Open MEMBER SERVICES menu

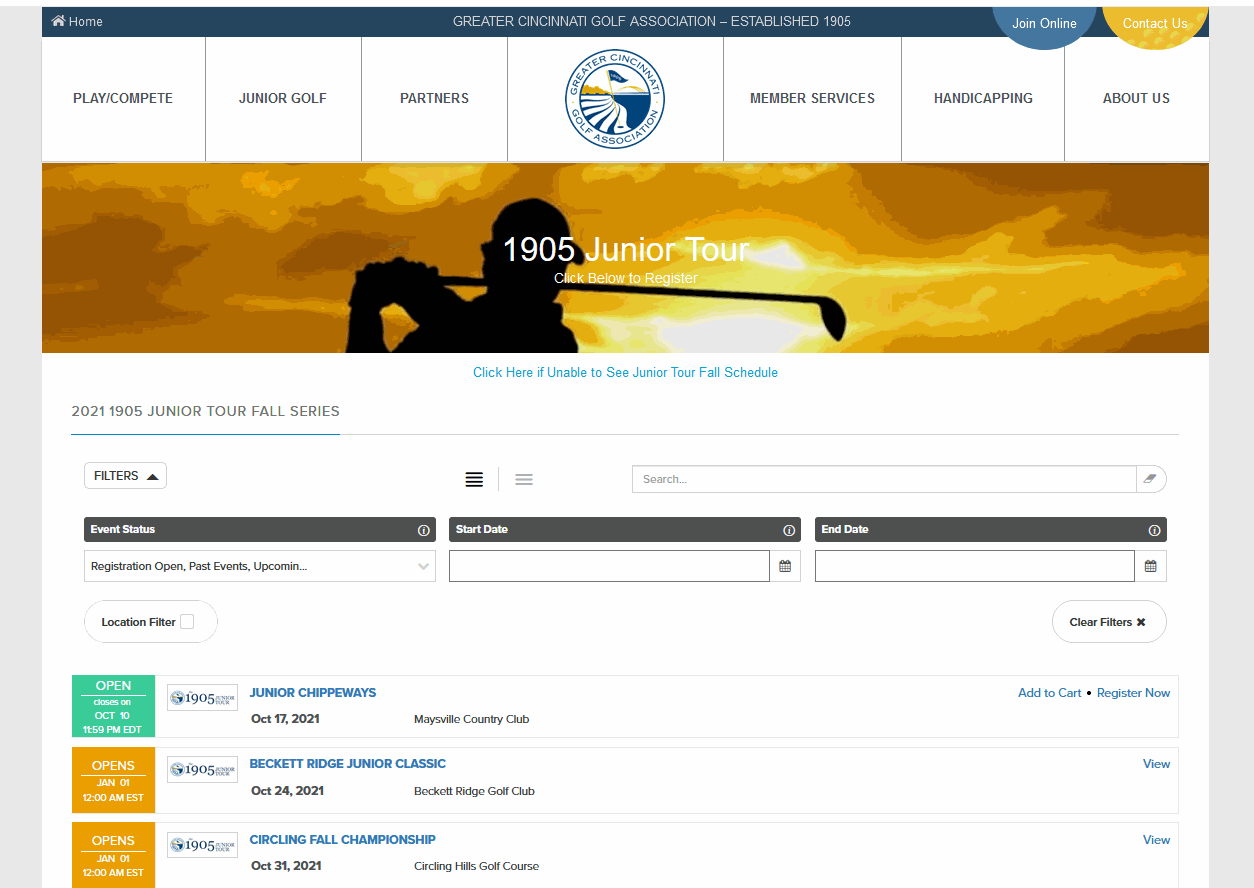812,98
